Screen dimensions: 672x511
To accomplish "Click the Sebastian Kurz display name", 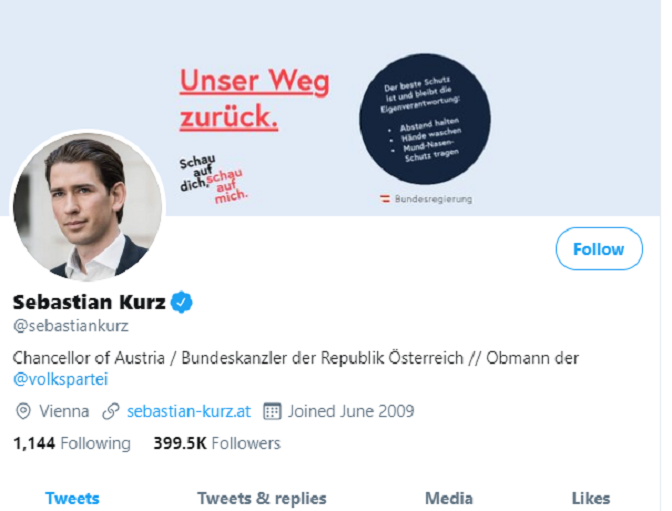I will tap(89, 302).
